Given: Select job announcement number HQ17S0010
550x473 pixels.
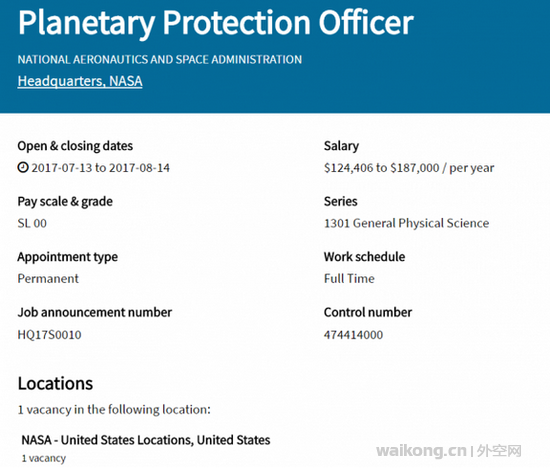Looking at the screenshot, I should (49, 335).
